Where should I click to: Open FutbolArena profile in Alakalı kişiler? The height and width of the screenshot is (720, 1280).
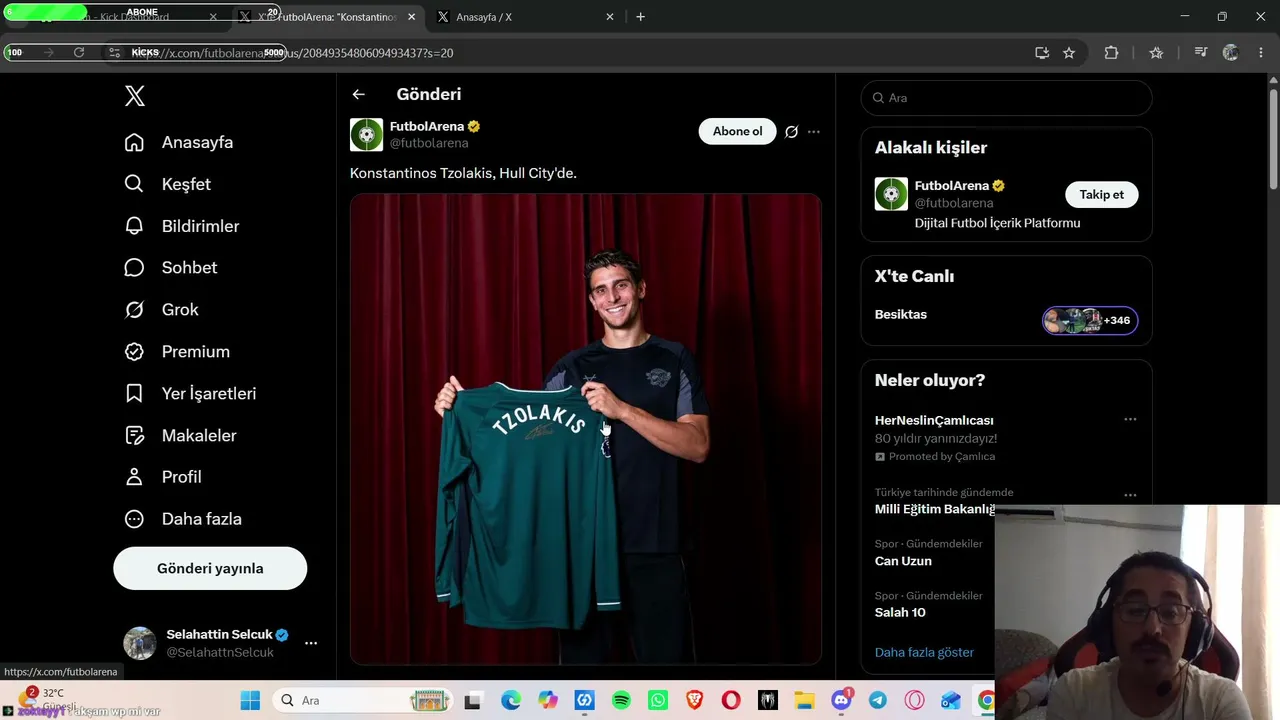[952, 185]
